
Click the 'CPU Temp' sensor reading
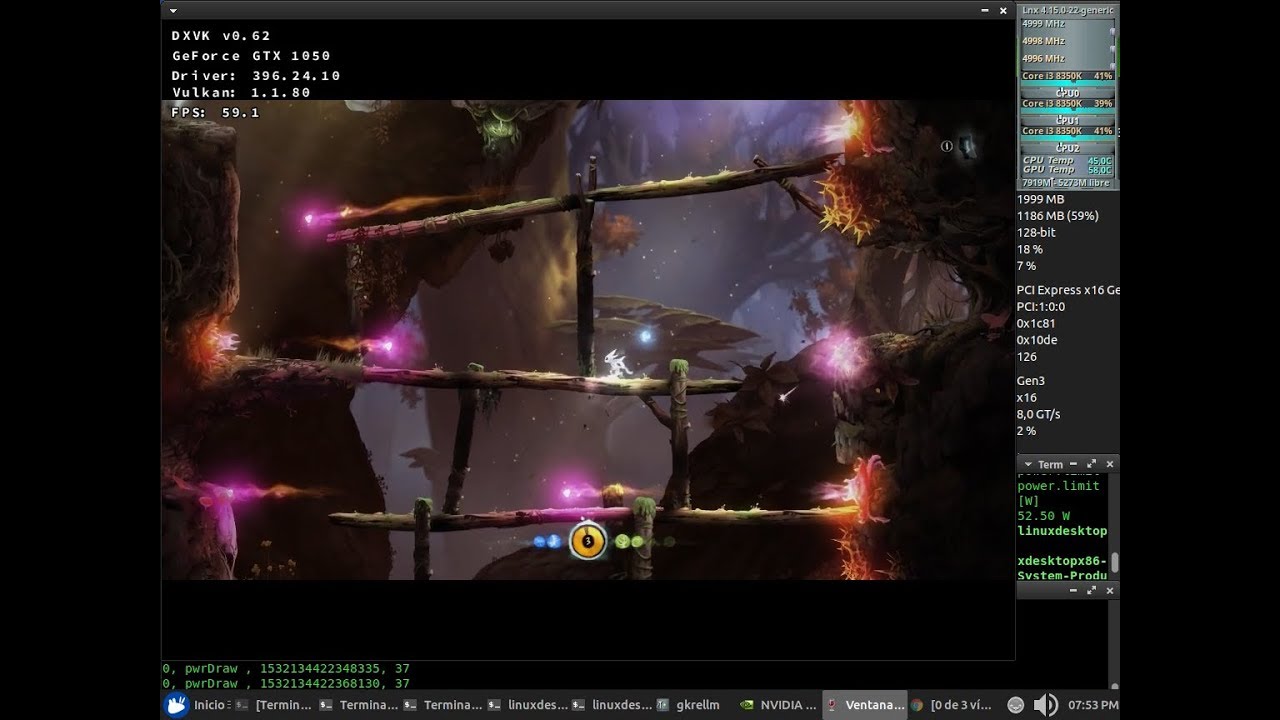pos(1067,160)
